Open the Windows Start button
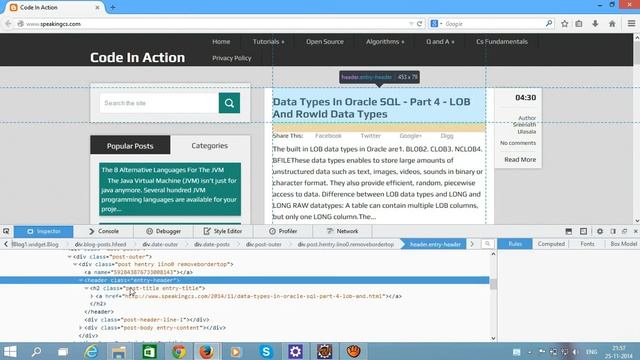 pyautogui.click(x=10, y=351)
